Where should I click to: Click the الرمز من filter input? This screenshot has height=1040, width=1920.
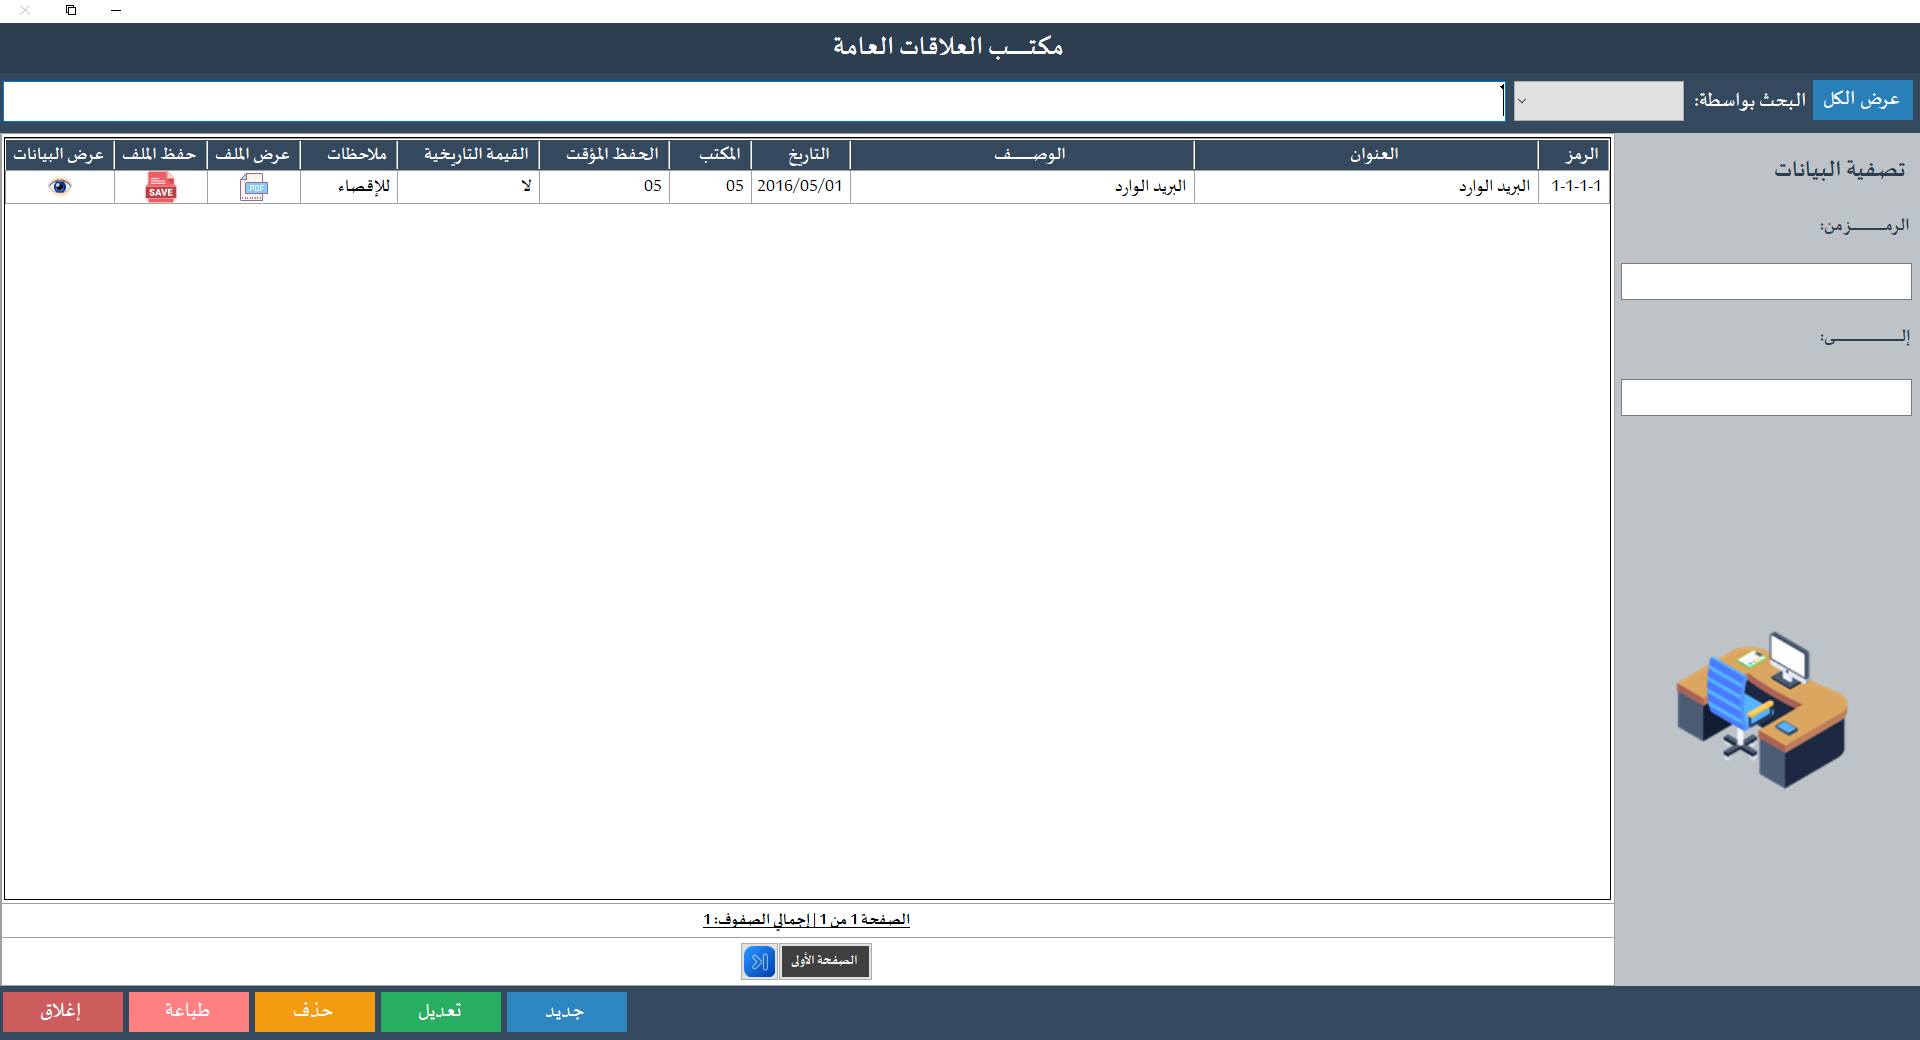[x=1765, y=282]
